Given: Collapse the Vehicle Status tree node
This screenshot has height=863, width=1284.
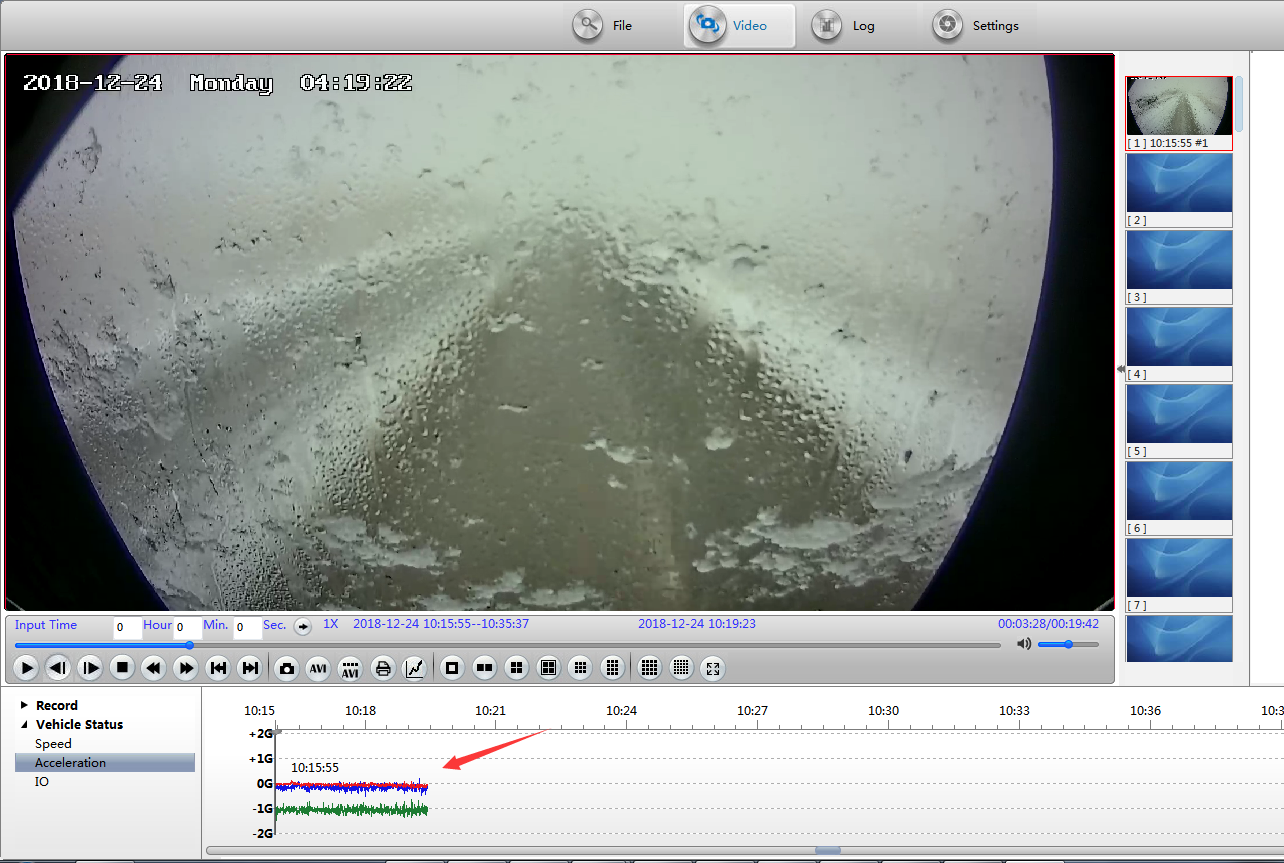Looking at the screenshot, I should point(24,724).
